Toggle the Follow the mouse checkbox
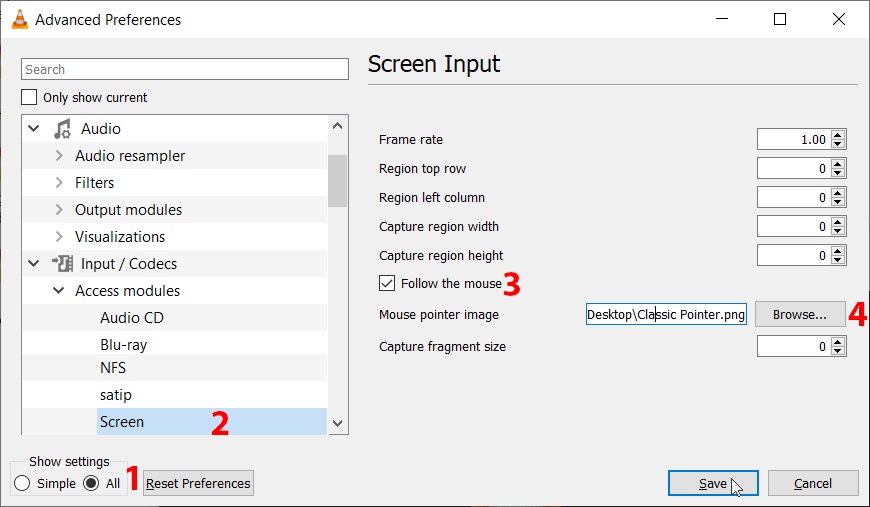The width and height of the screenshot is (870, 507). coord(387,284)
